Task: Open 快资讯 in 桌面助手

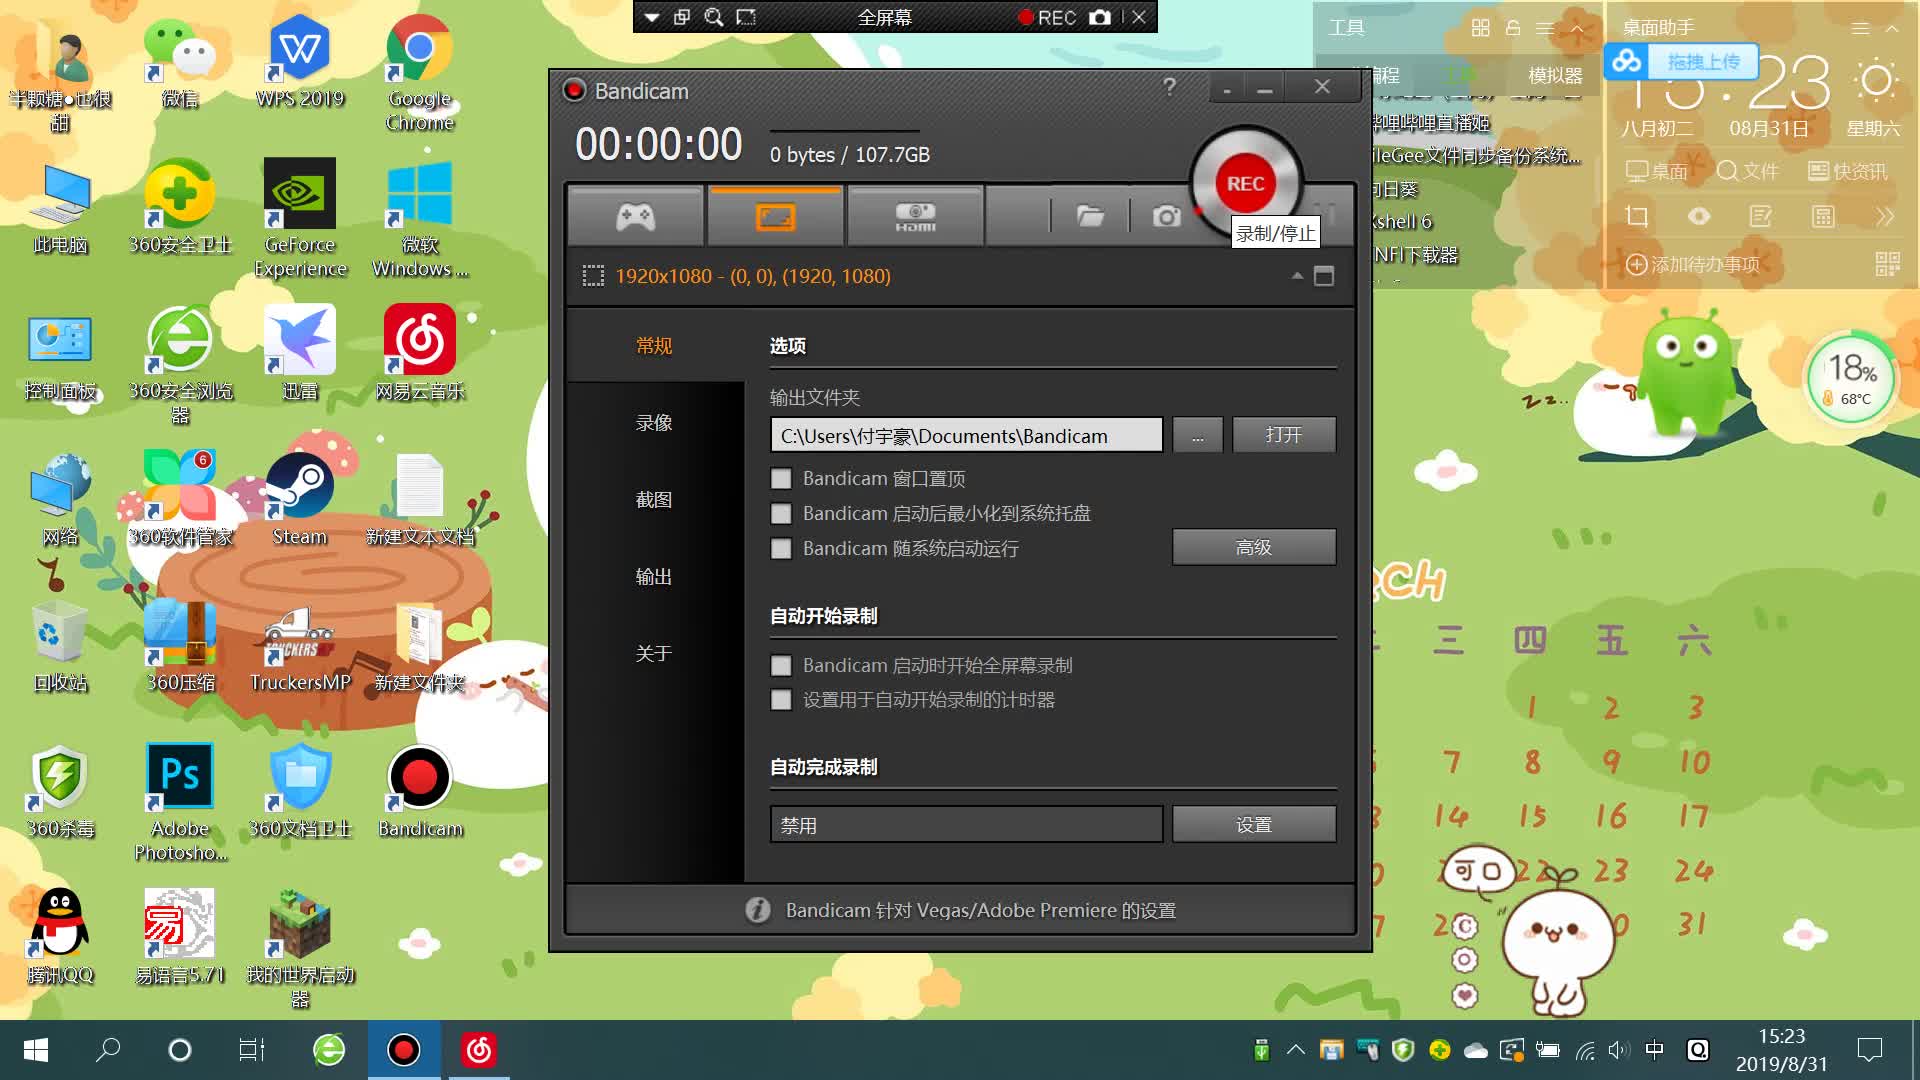Action: (x=1848, y=171)
